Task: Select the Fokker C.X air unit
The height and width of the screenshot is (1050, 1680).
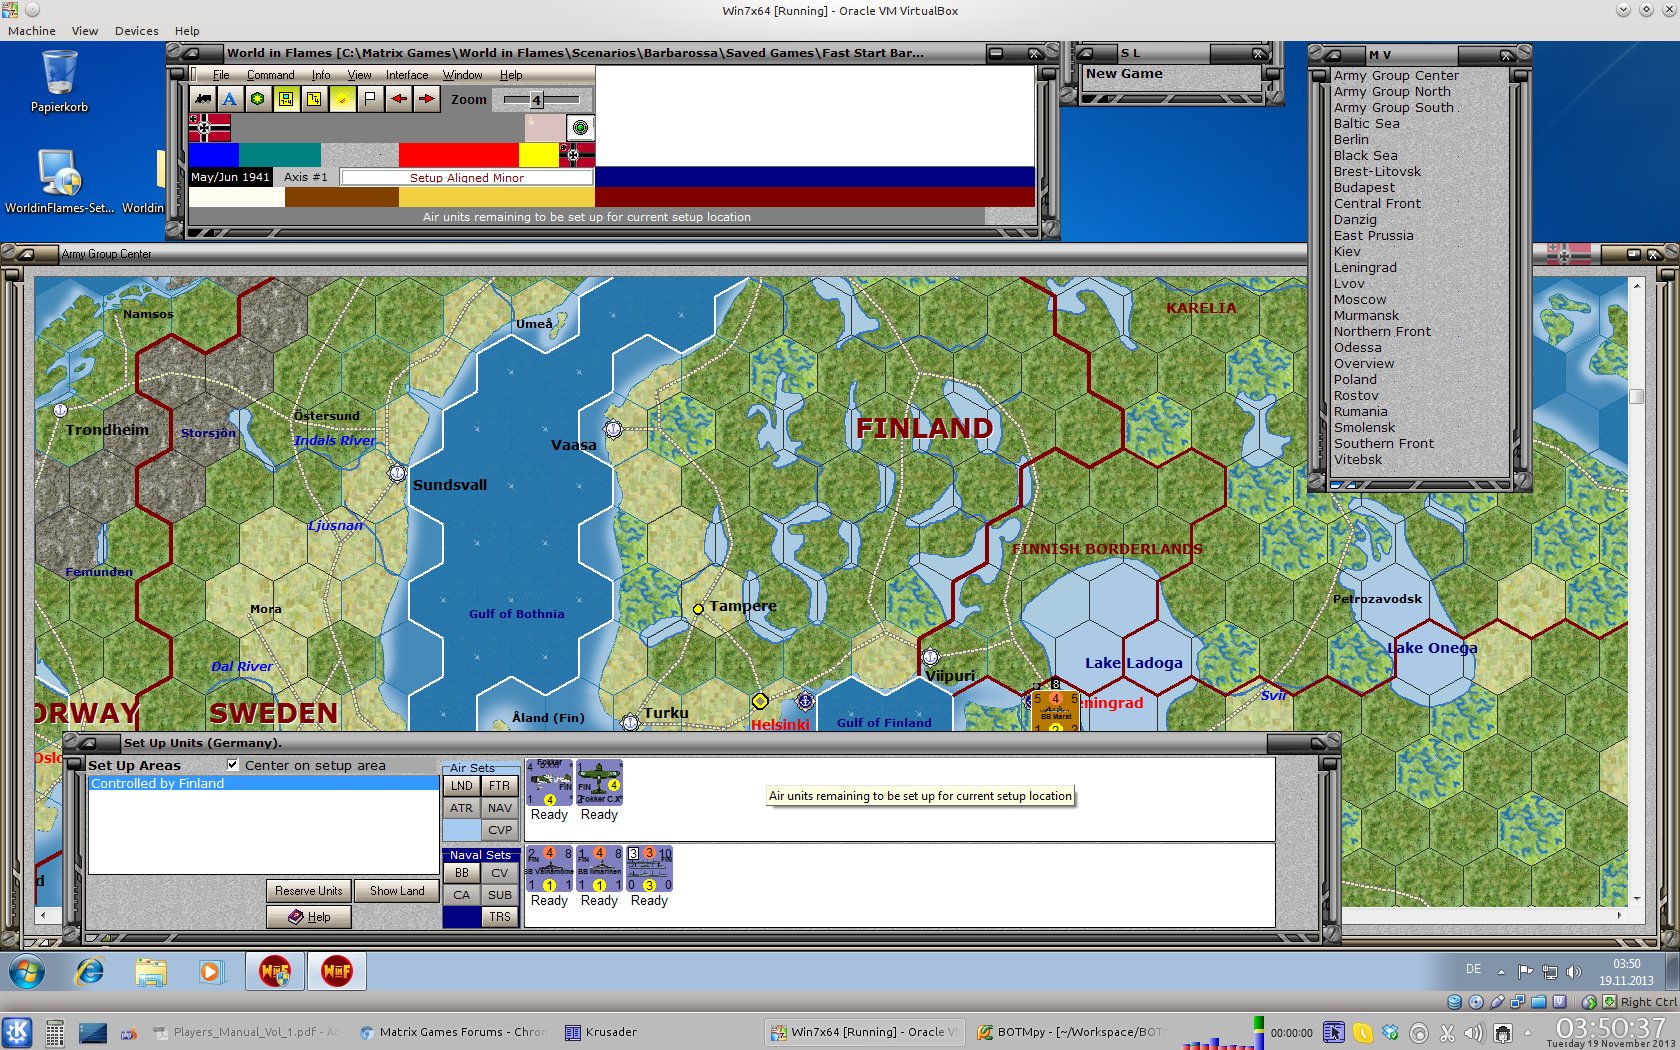Action: coord(599,783)
